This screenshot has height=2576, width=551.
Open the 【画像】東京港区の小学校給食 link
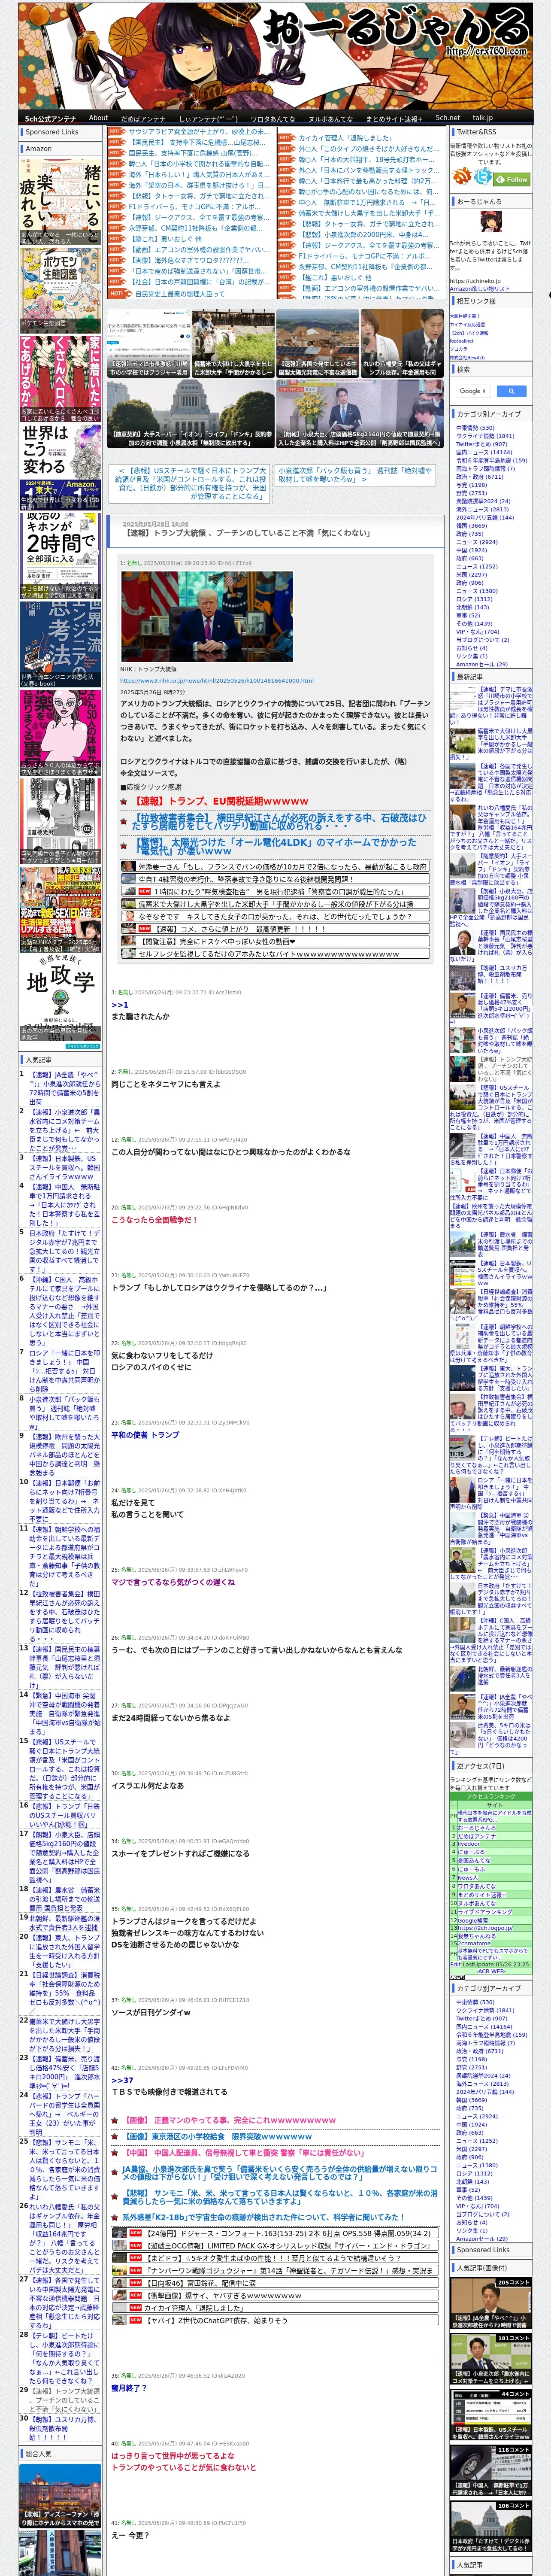point(218,2136)
